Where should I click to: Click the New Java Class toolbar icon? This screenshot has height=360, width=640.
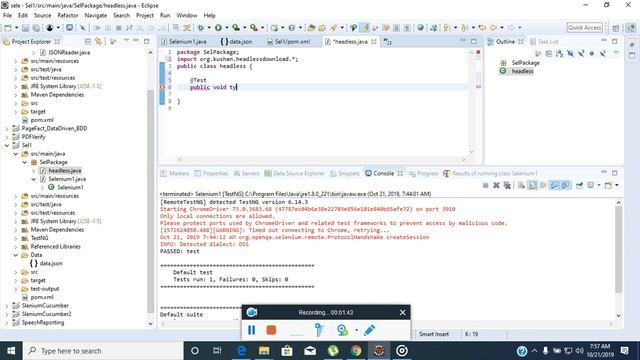pos(292,28)
